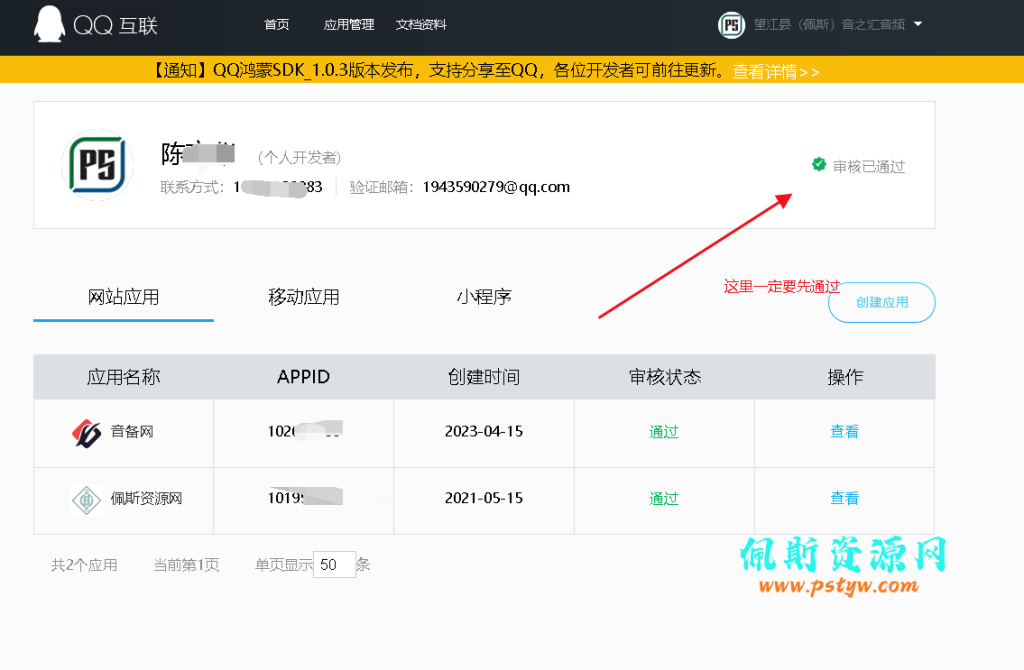The image size is (1024, 670).
Task: Click the 审核已通过 status text
Action: [869, 167]
